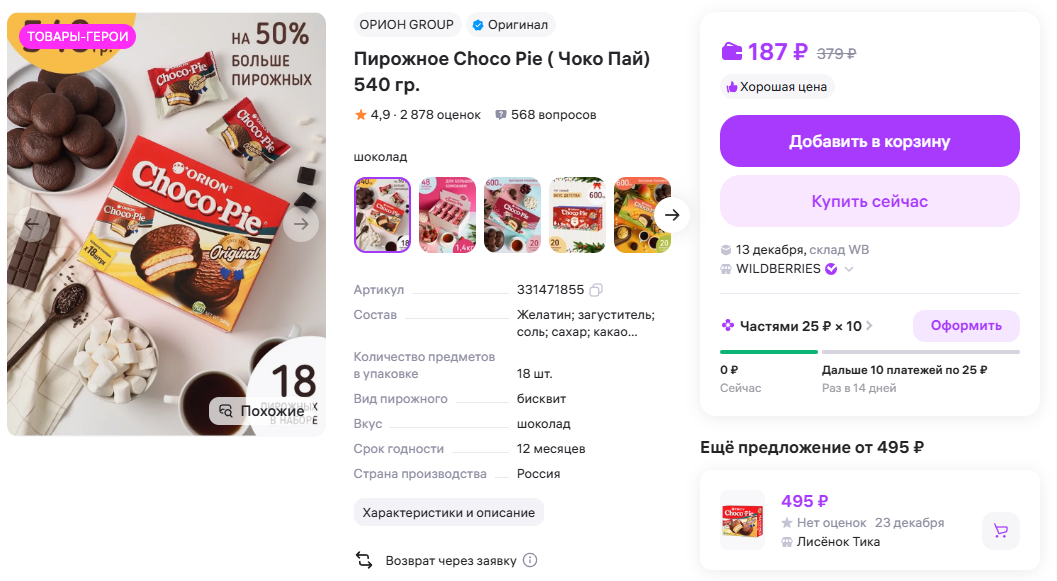Open "Характеристики и описание" section

448,513
